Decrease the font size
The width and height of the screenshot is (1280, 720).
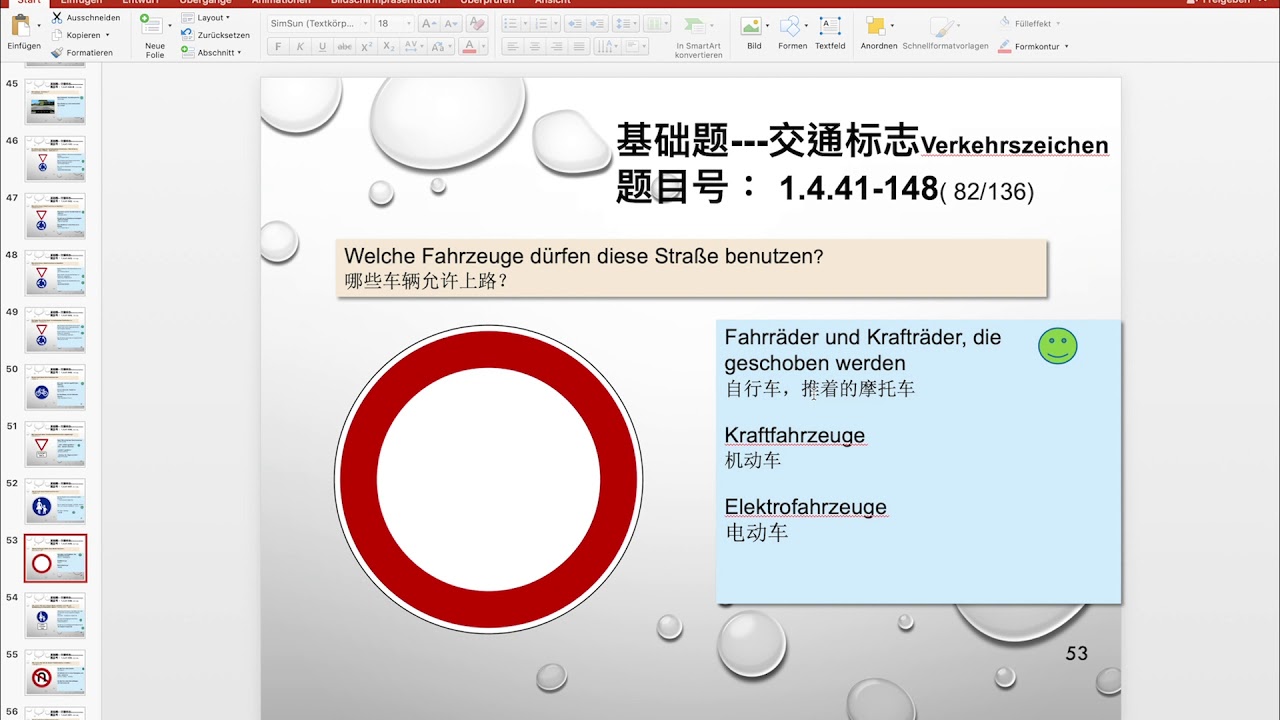[x=450, y=23]
